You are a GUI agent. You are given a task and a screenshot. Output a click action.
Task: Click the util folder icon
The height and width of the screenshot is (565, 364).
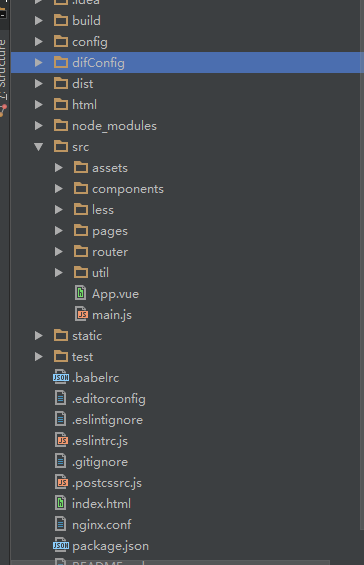click(81, 272)
